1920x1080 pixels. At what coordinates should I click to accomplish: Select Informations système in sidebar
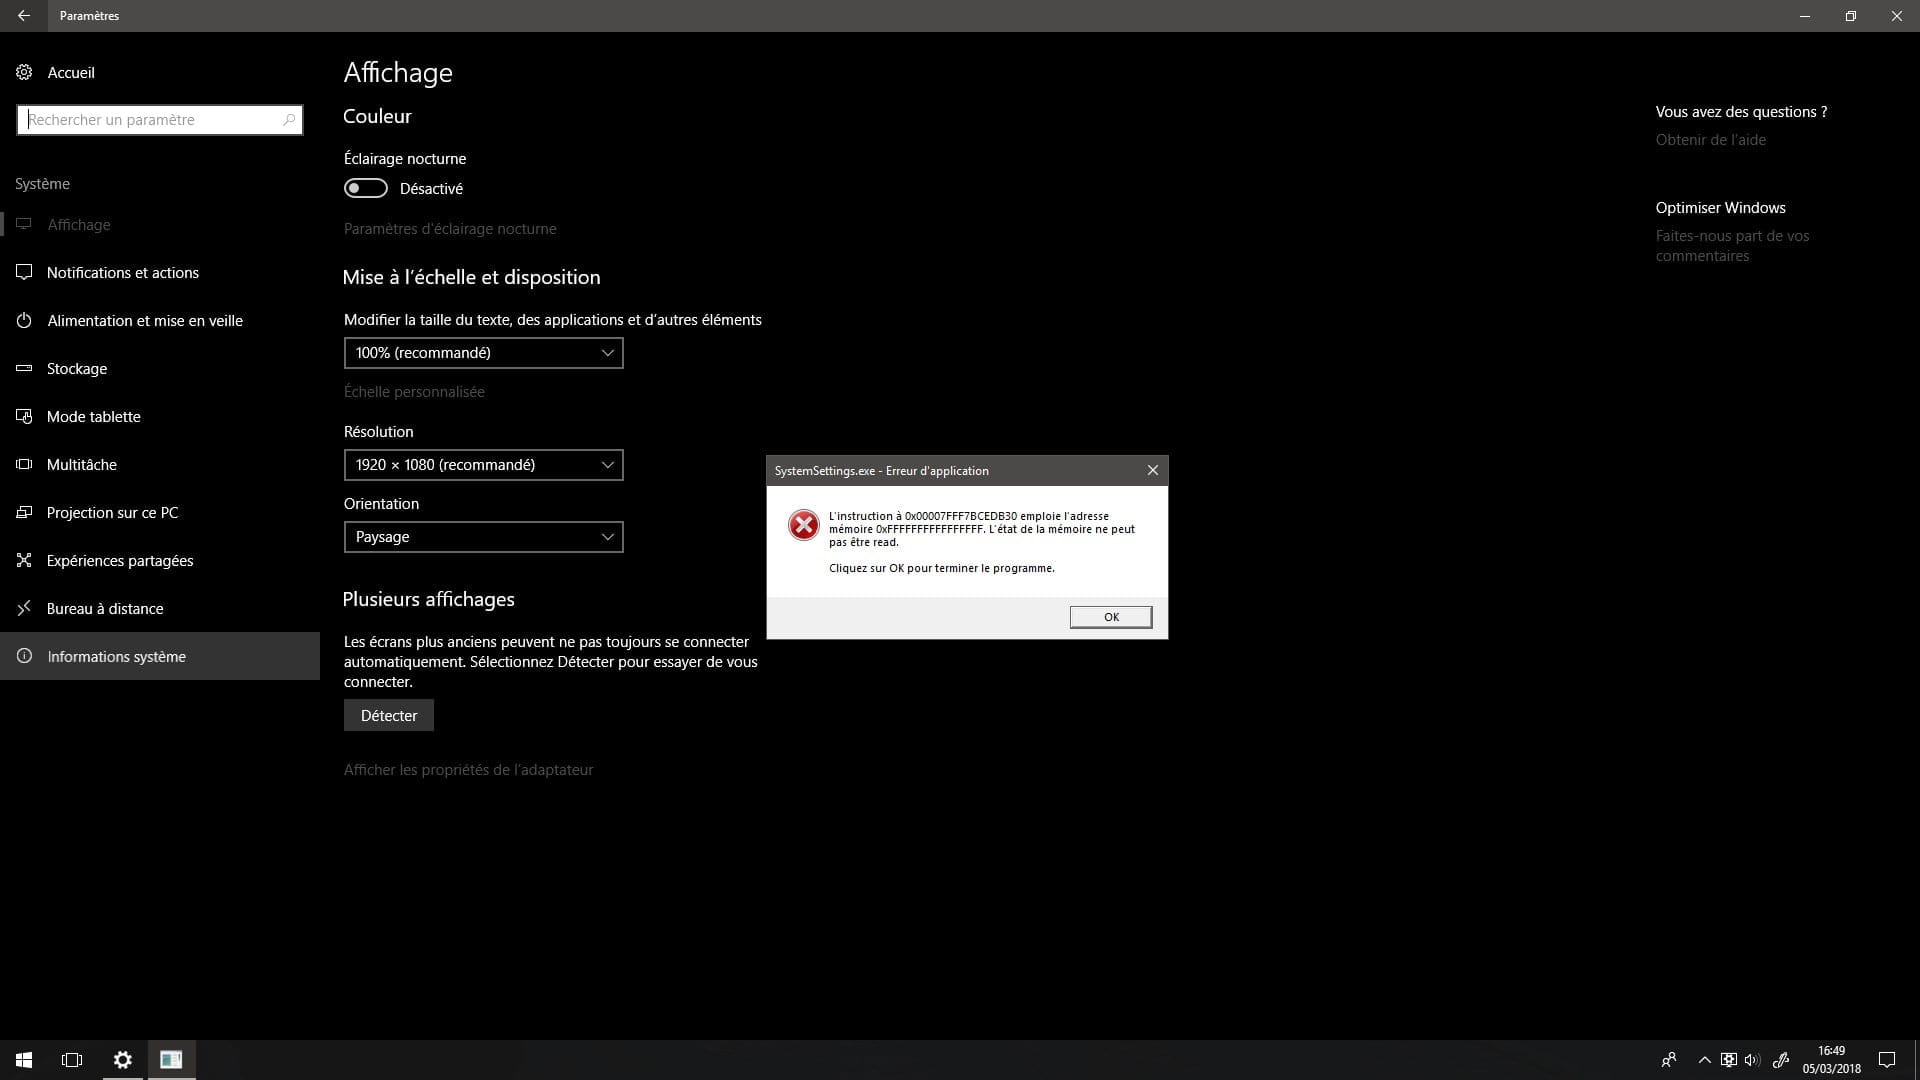[116, 656]
